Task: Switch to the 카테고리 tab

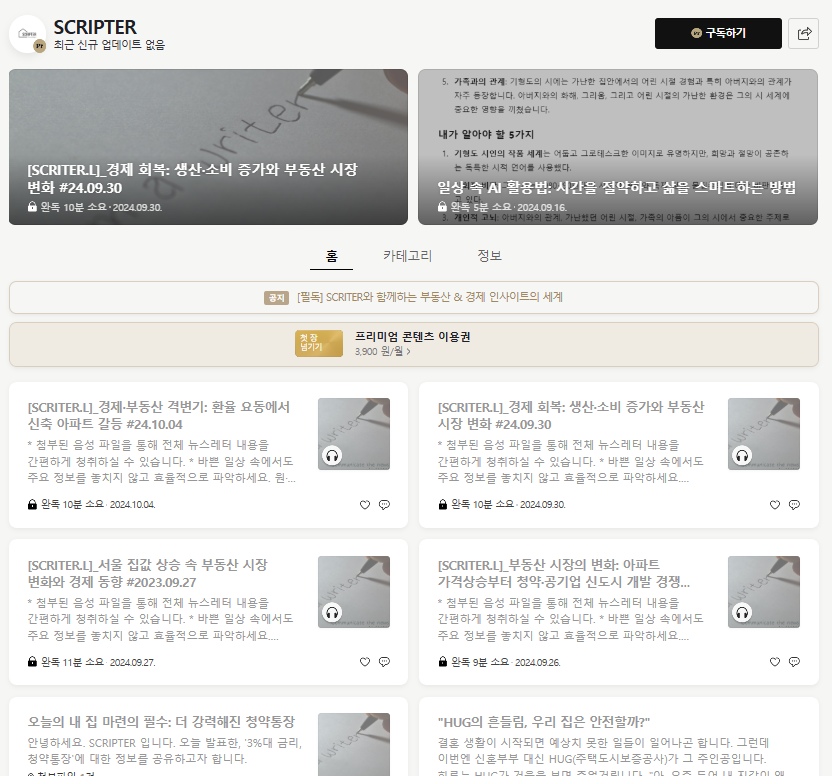Action: (x=408, y=256)
